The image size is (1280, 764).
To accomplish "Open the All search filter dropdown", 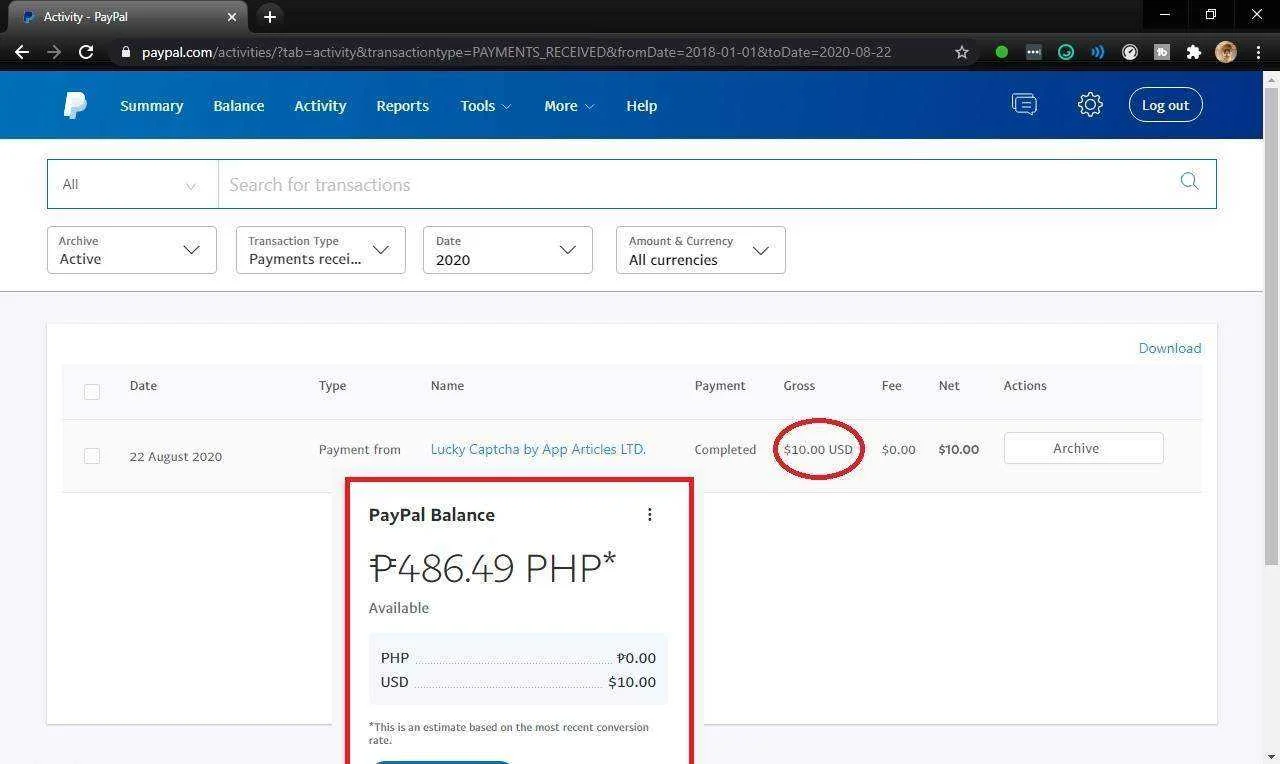I will pos(132,184).
